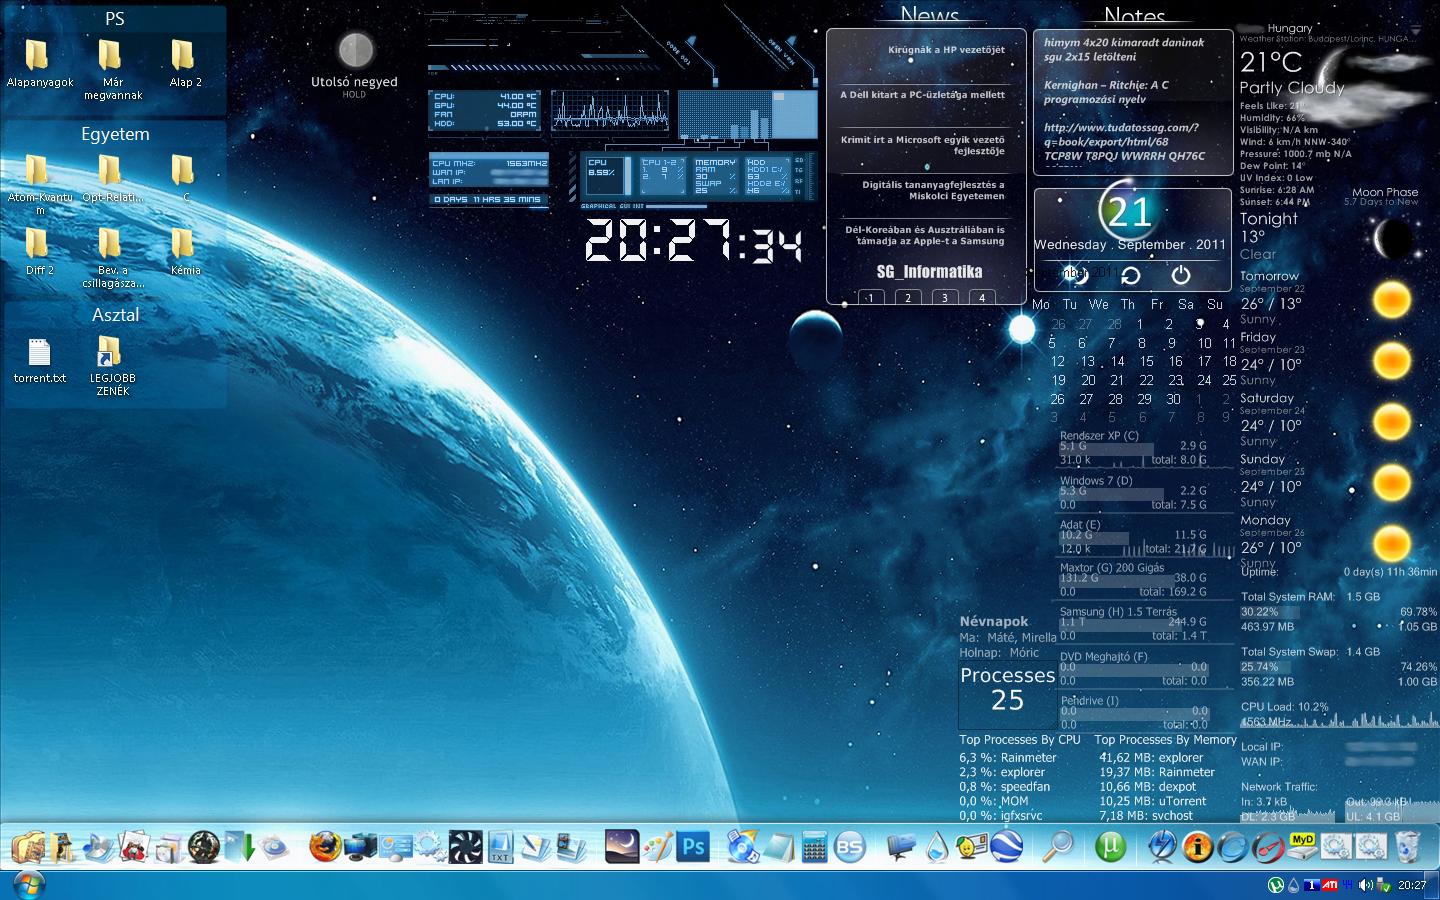Click the power icon on date widget
The width and height of the screenshot is (1440, 900).
1181,275
